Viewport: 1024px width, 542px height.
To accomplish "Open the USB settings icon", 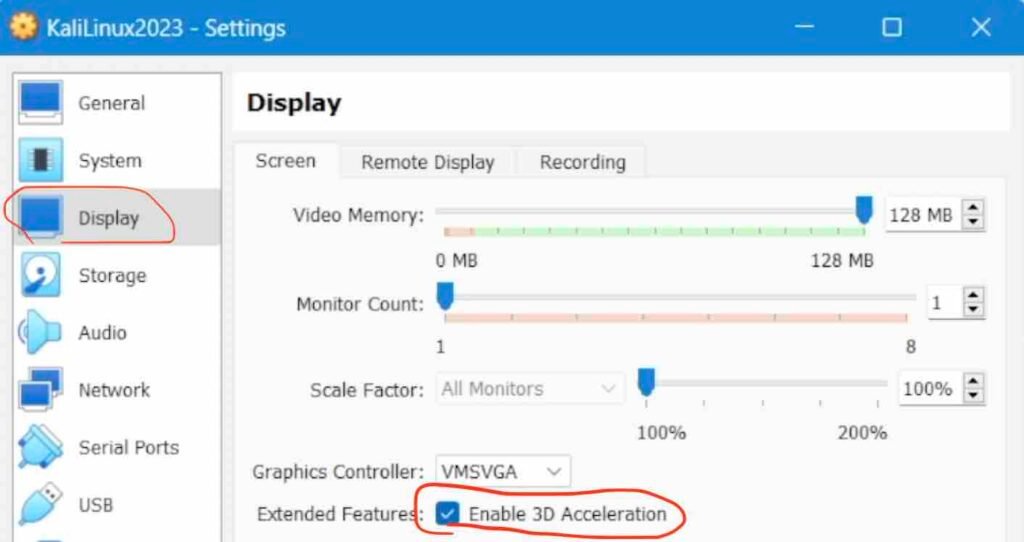I will pyautogui.click(x=41, y=505).
